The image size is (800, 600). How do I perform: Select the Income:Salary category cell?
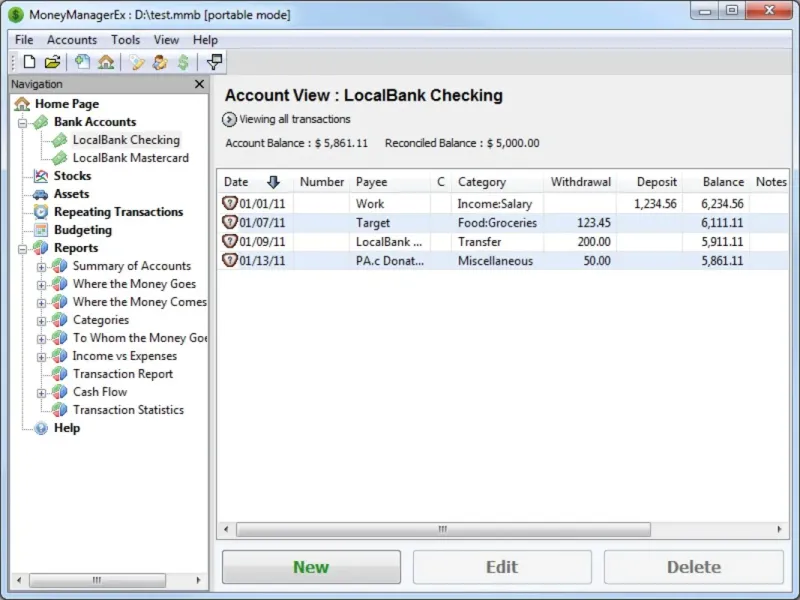(x=497, y=204)
